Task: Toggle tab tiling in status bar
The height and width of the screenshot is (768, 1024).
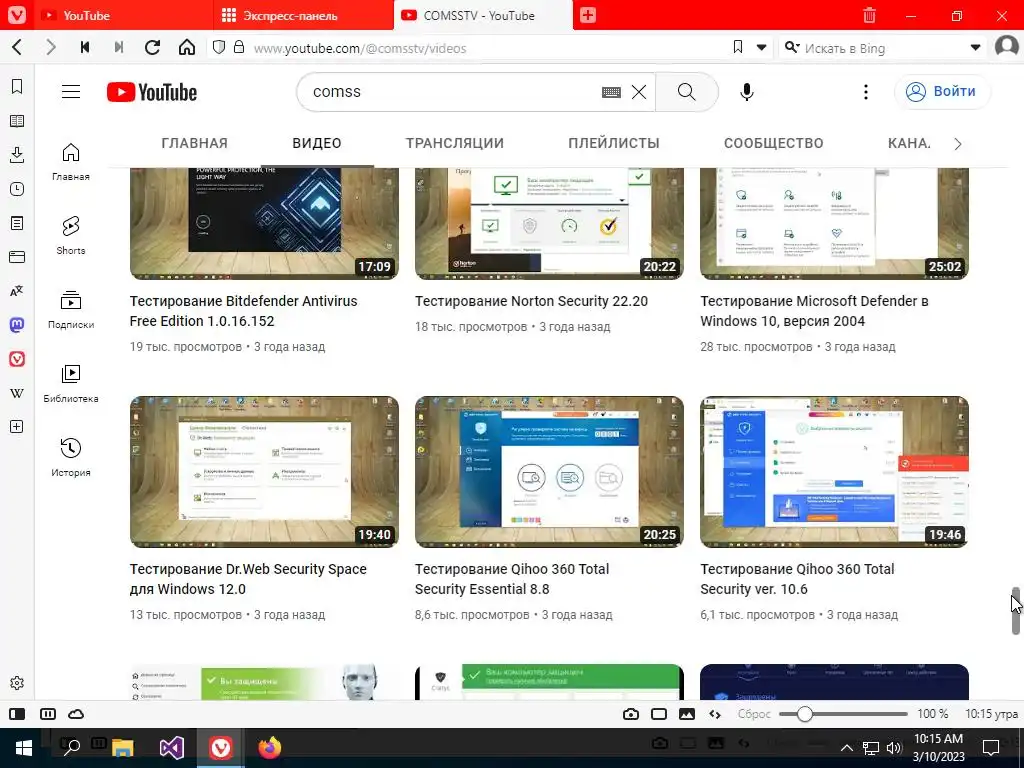Action: [48, 714]
